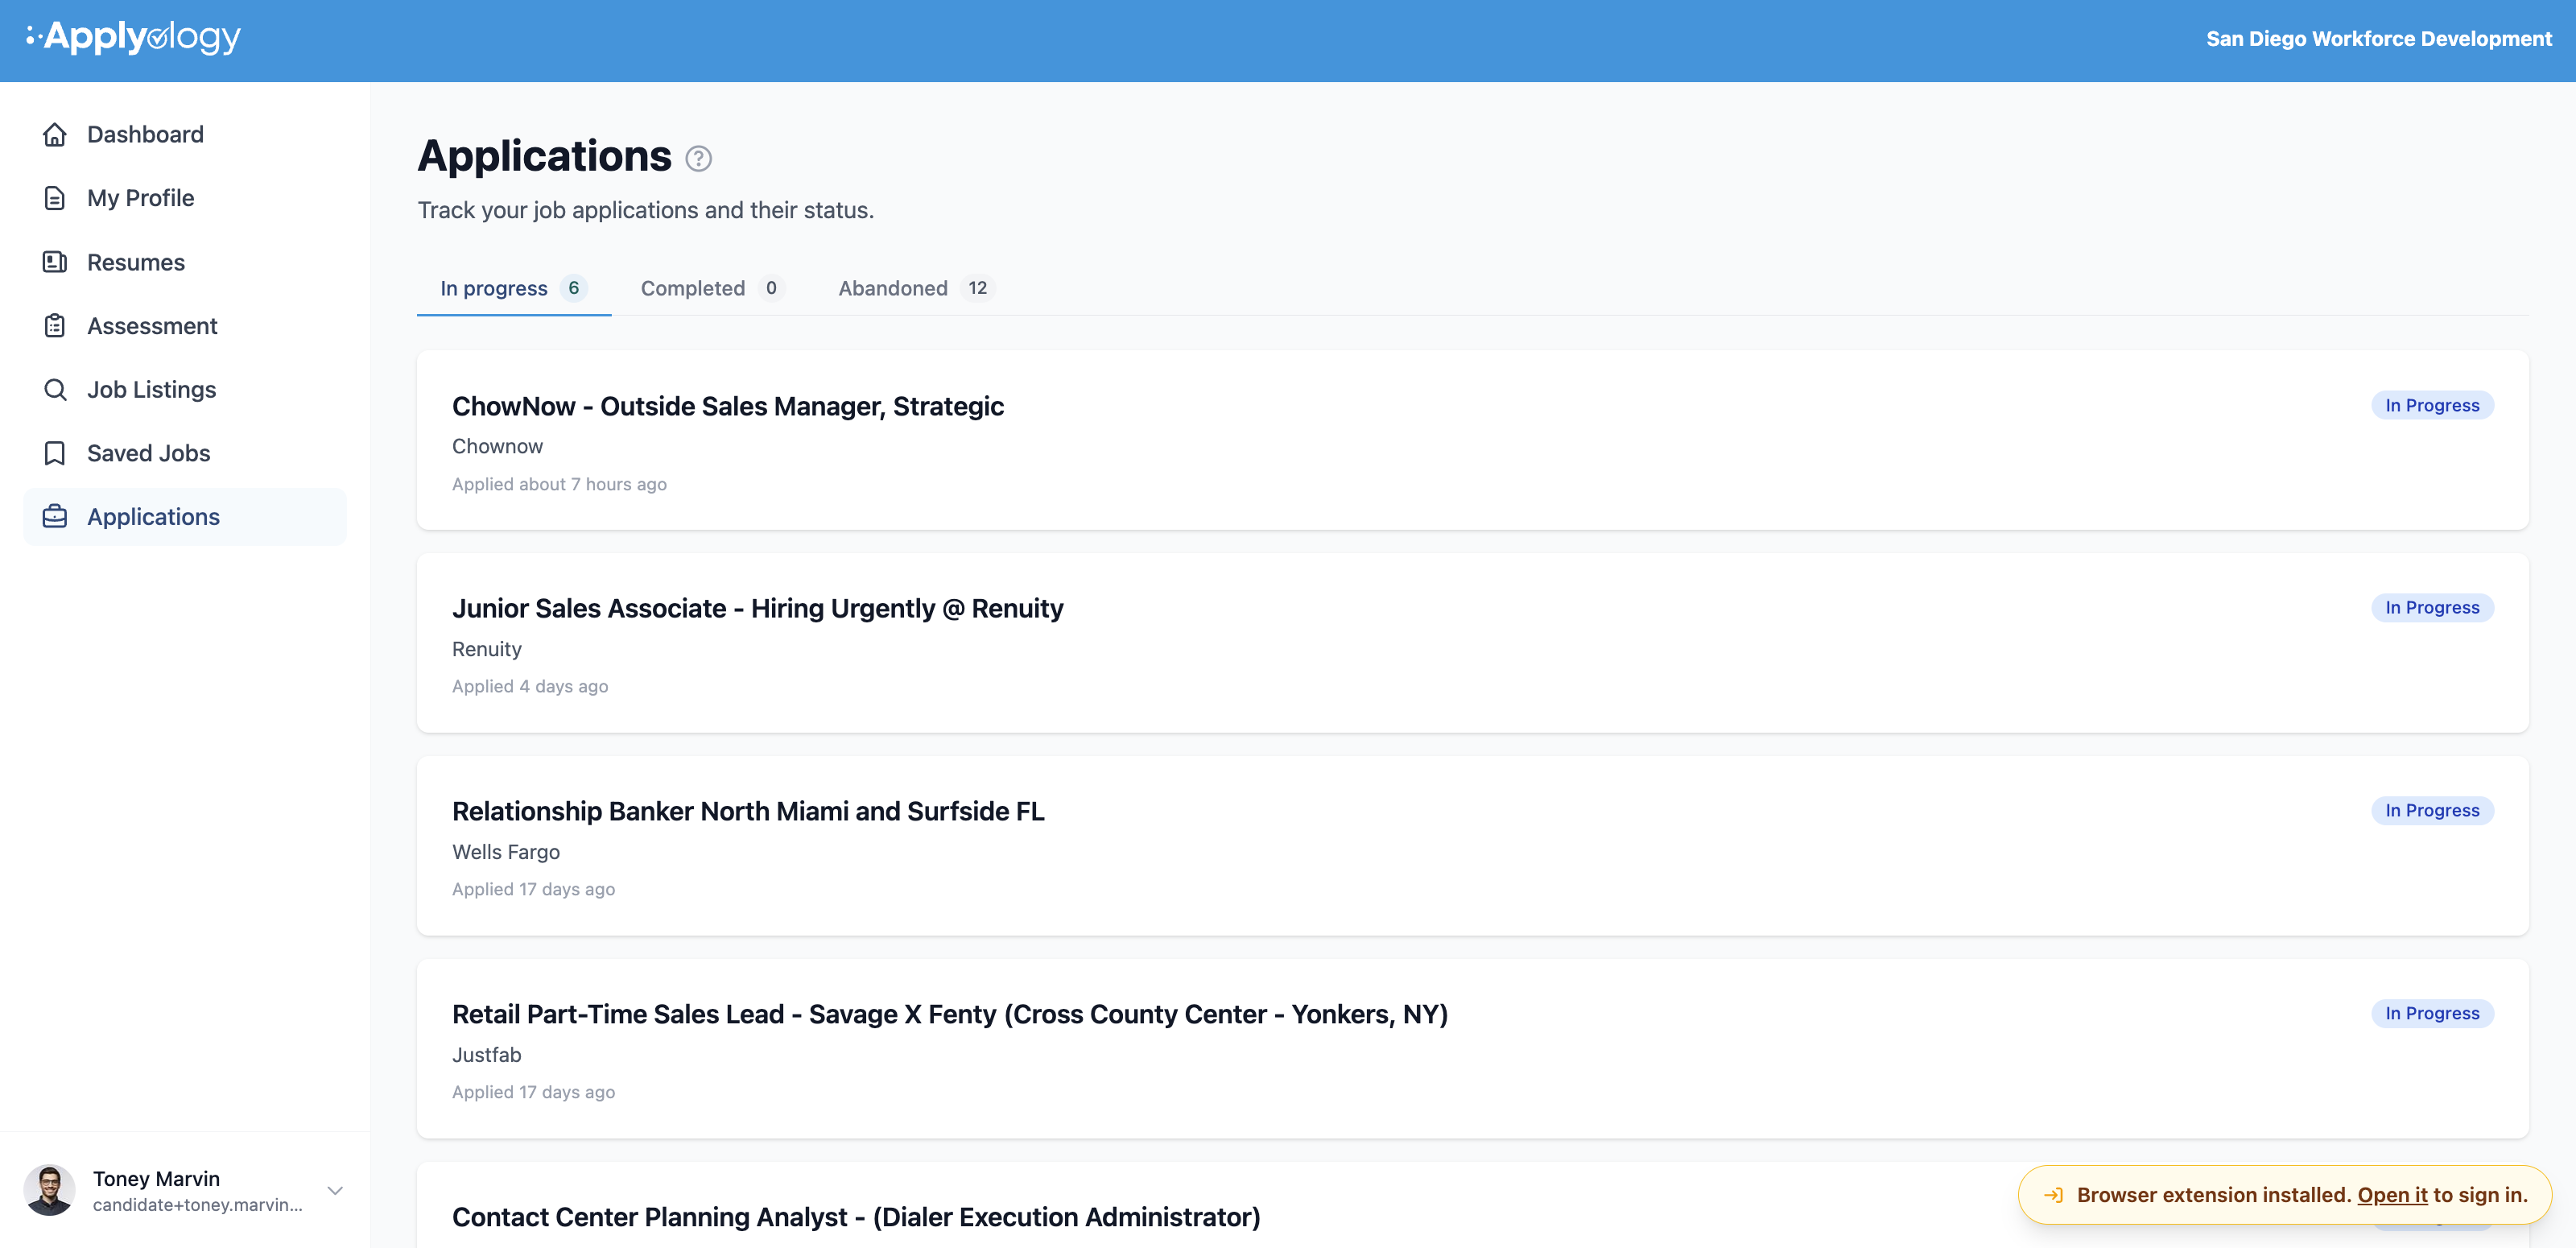Image resolution: width=2576 pixels, height=1248 pixels.
Task: Click In Progress badge on Renuity card
Action: (2432, 607)
